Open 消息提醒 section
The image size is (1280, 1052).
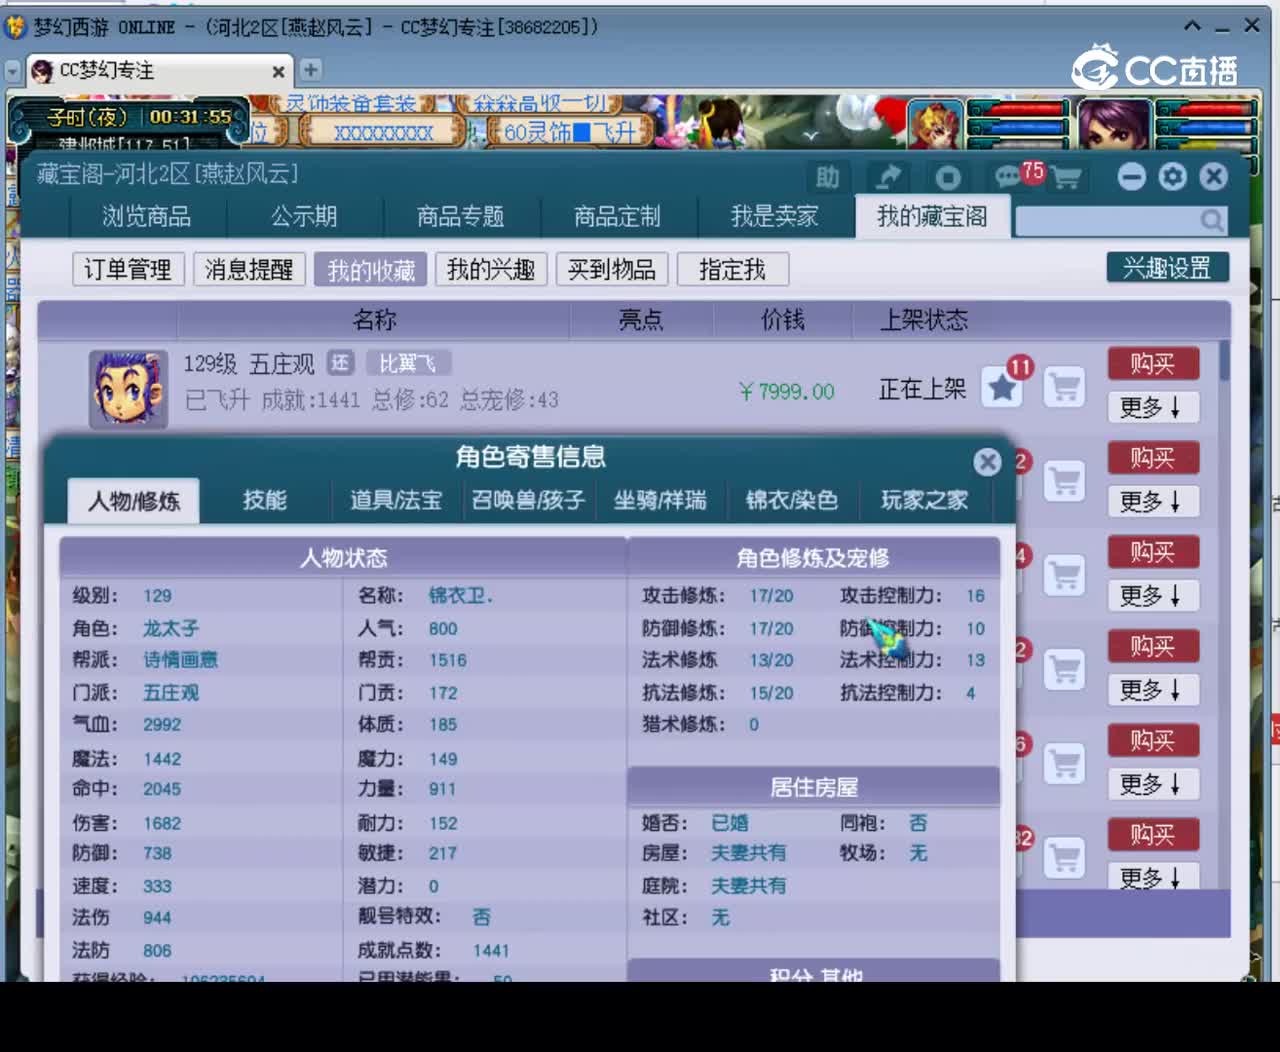click(x=249, y=269)
